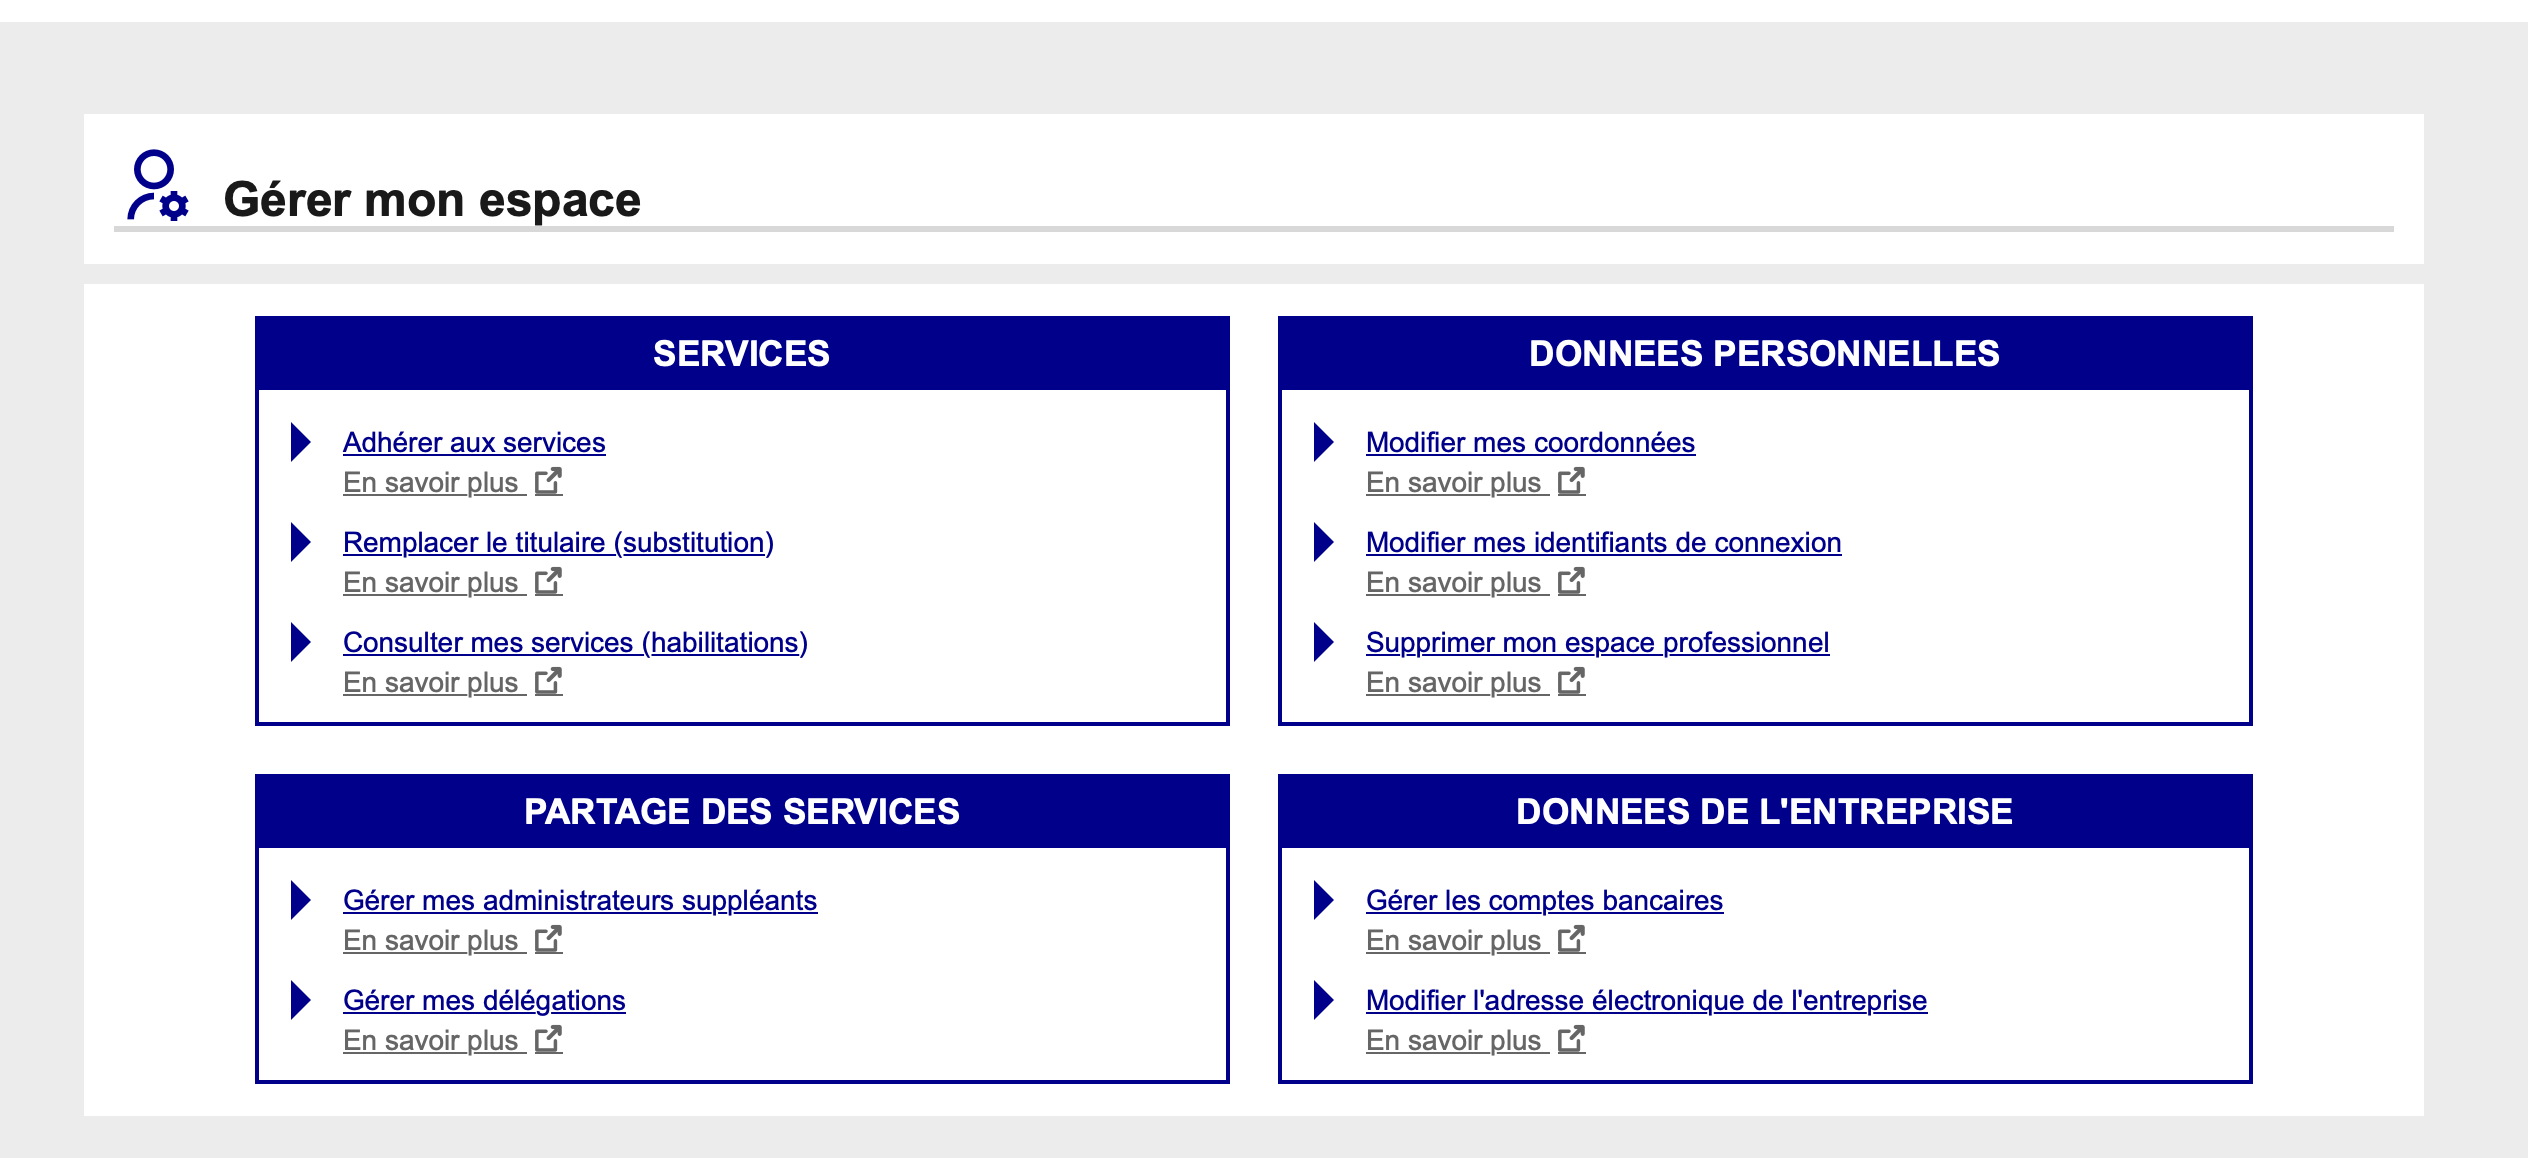2528x1158 pixels.
Task: Click arrow bullet beside Gérer les comptes bancaires
Action: coord(1324,900)
